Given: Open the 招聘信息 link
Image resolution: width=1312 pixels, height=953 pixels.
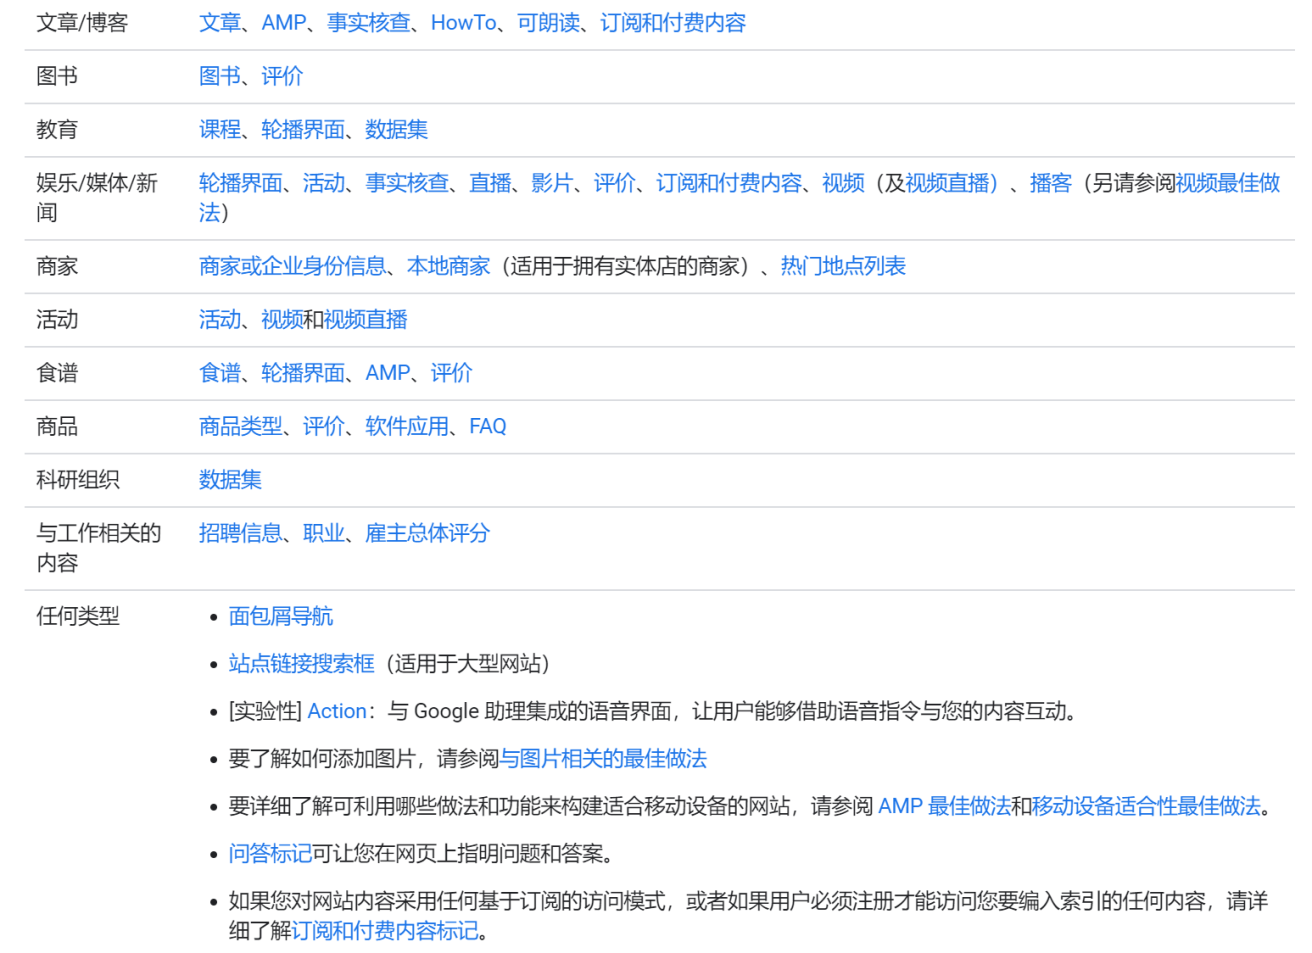Looking at the screenshot, I should pyautogui.click(x=241, y=533).
